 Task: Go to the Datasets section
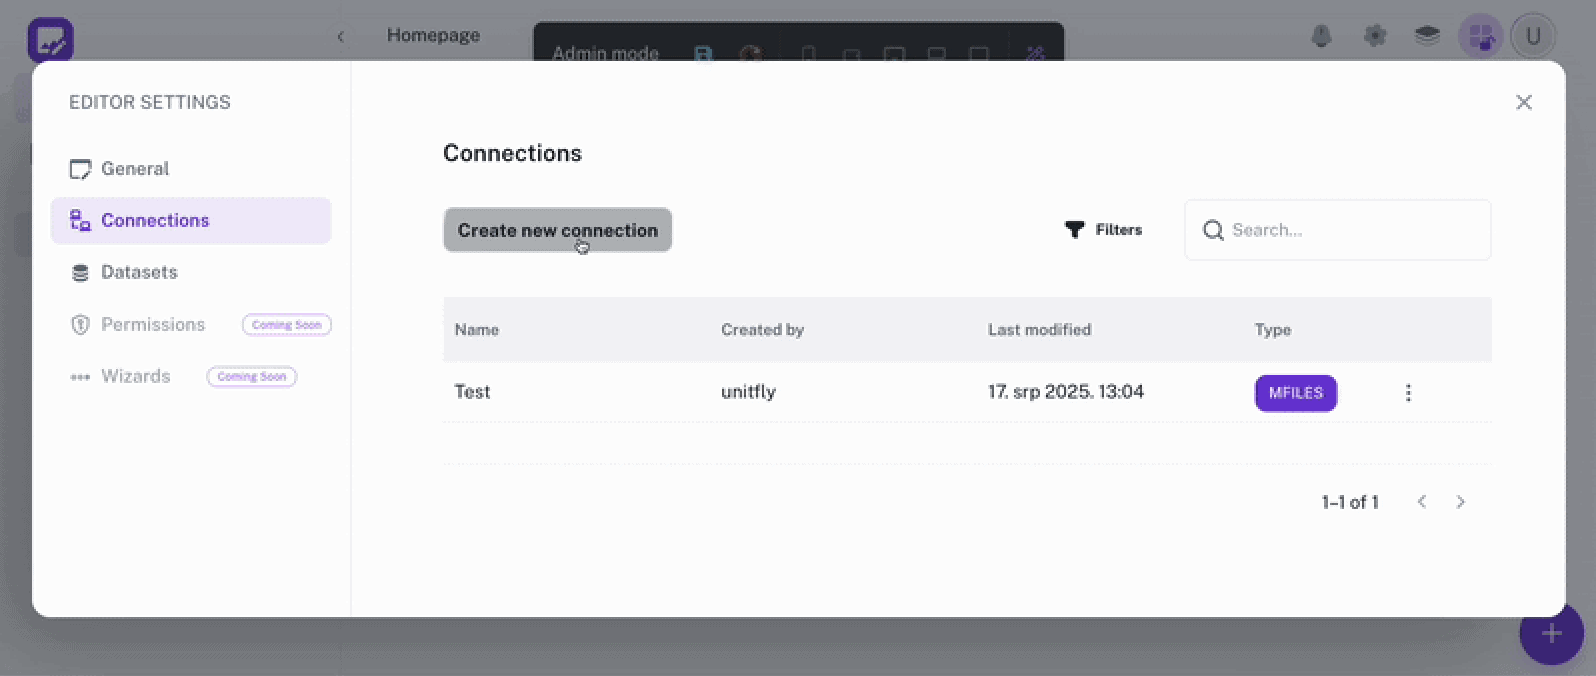[x=139, y=273]
